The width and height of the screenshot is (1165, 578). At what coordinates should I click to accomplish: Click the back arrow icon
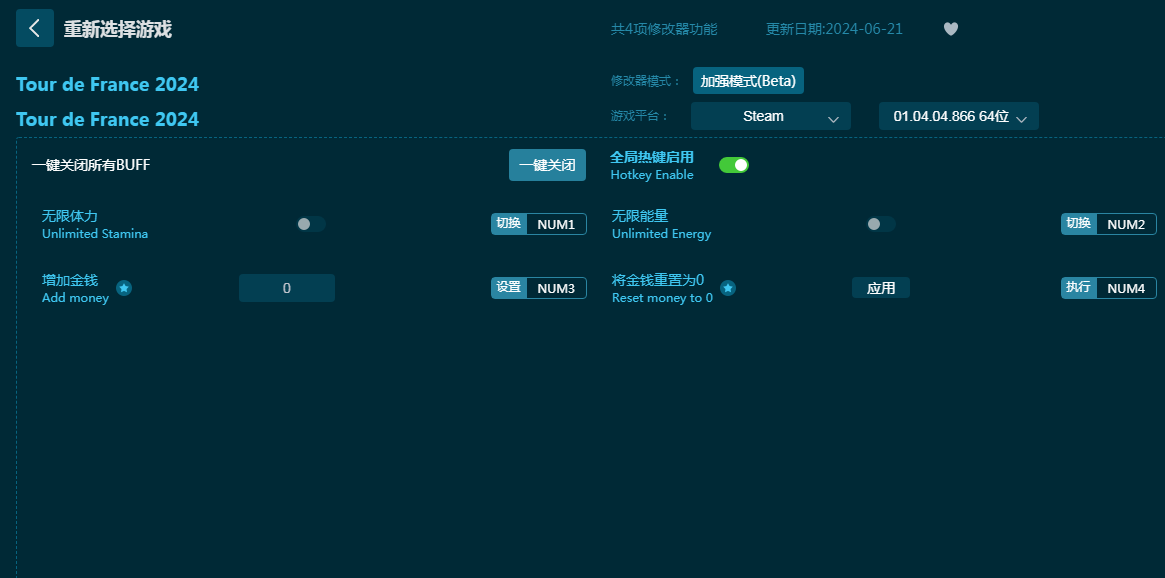pyautogui.click(x=35, y=28)
